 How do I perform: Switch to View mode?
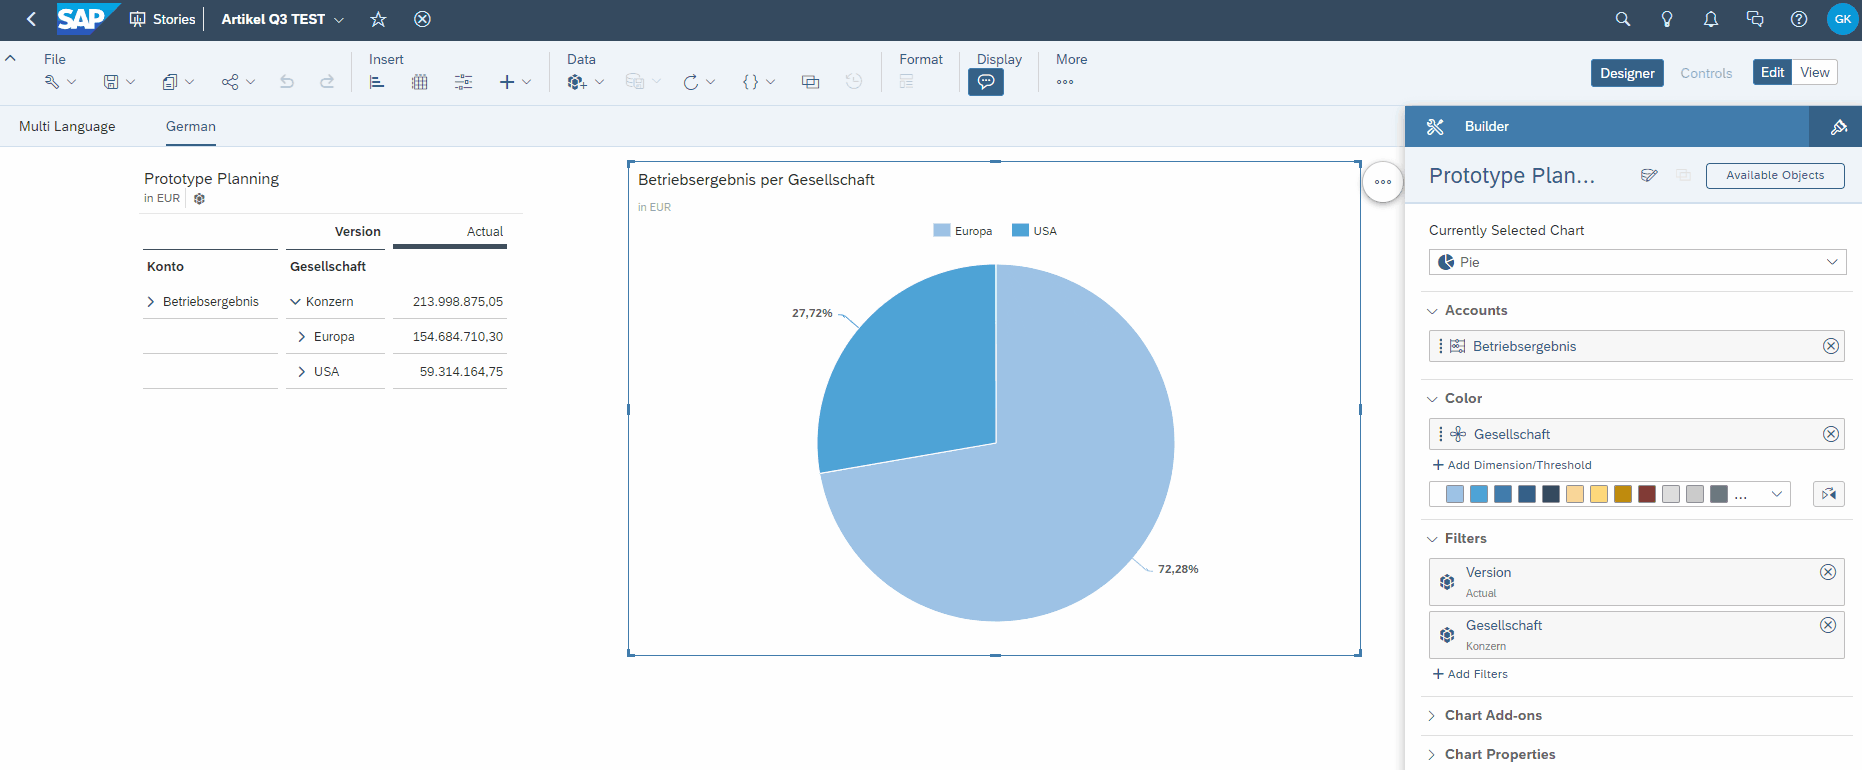click(x=1814, y=72)
